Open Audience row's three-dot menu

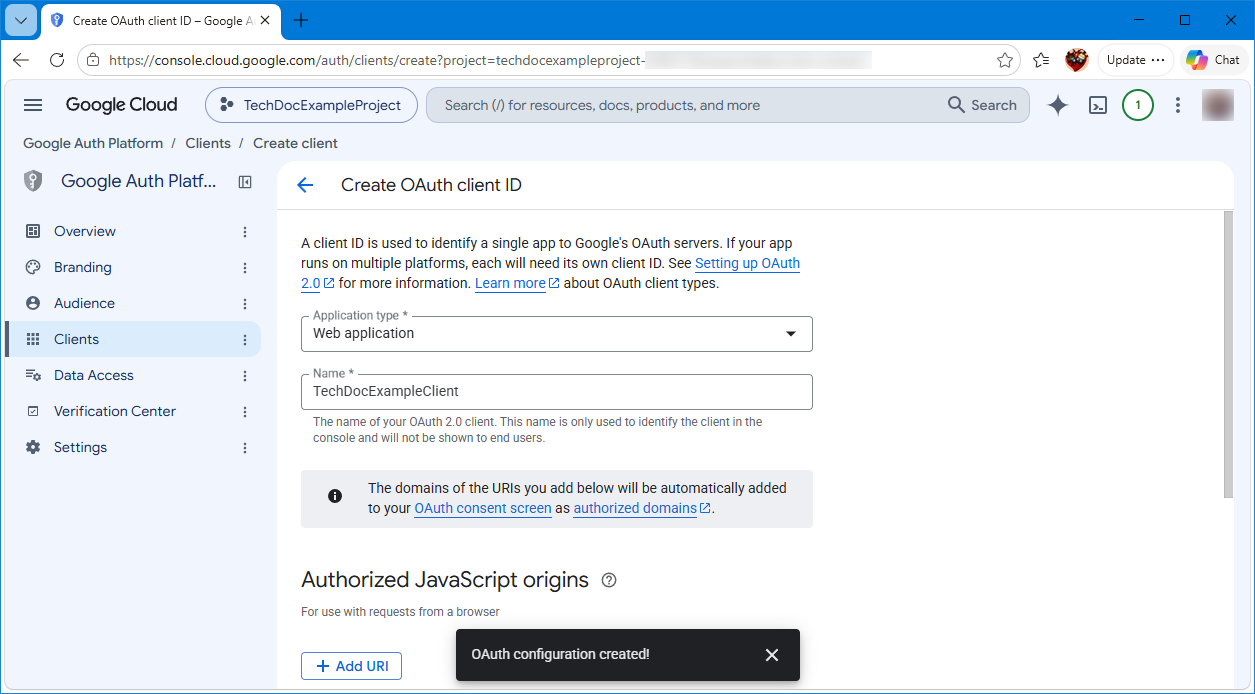(245, 304)
